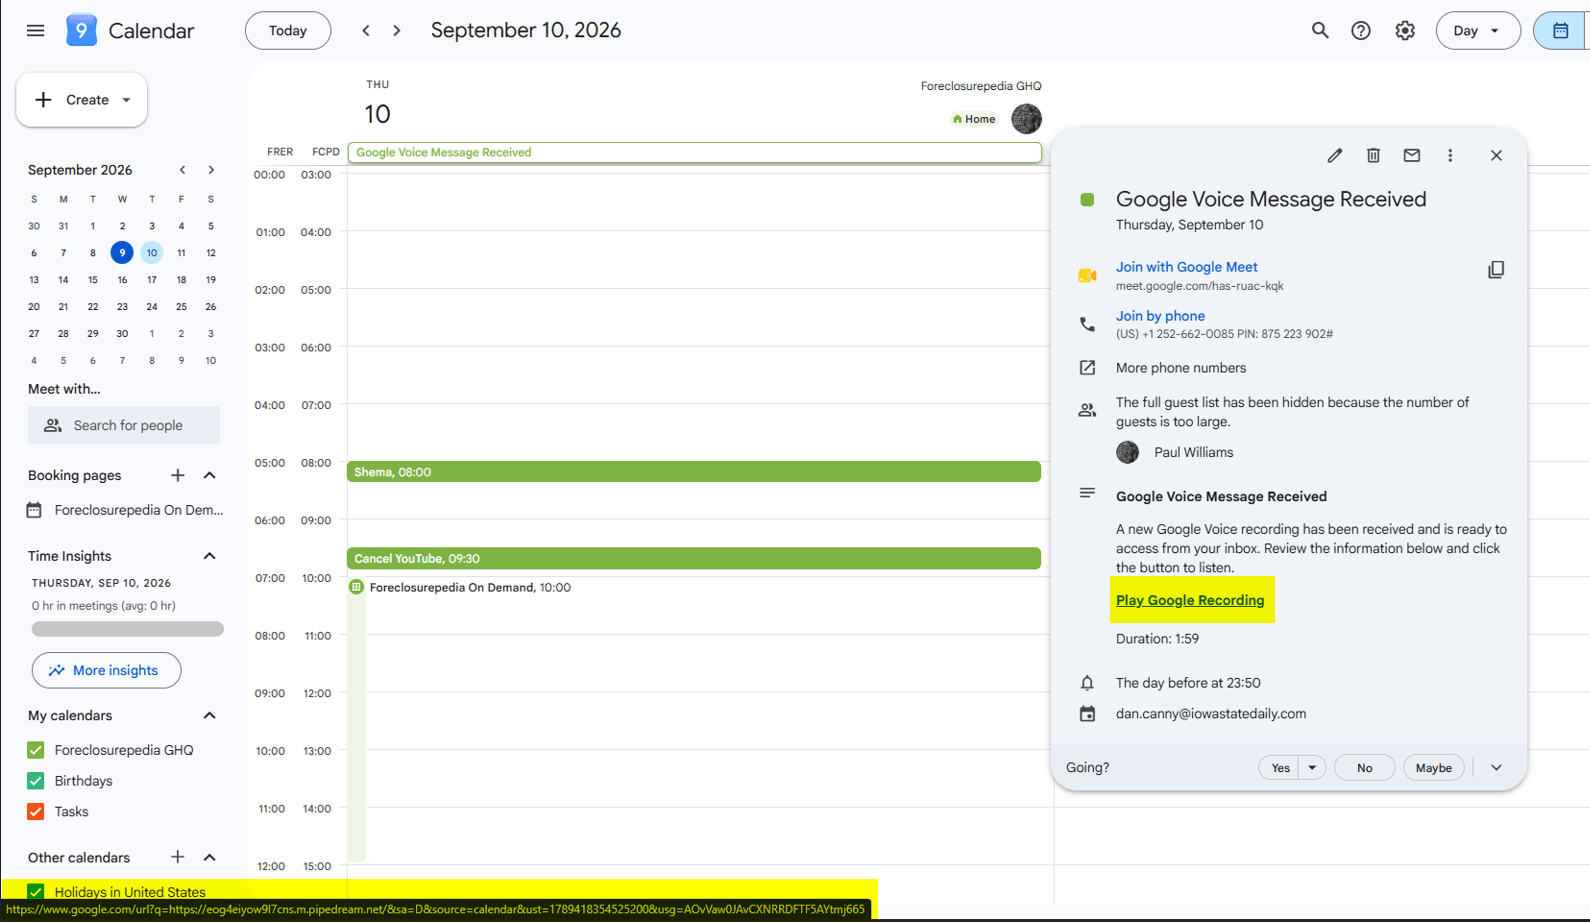Open the Shema 08:00 event

(x=694, y=472)
